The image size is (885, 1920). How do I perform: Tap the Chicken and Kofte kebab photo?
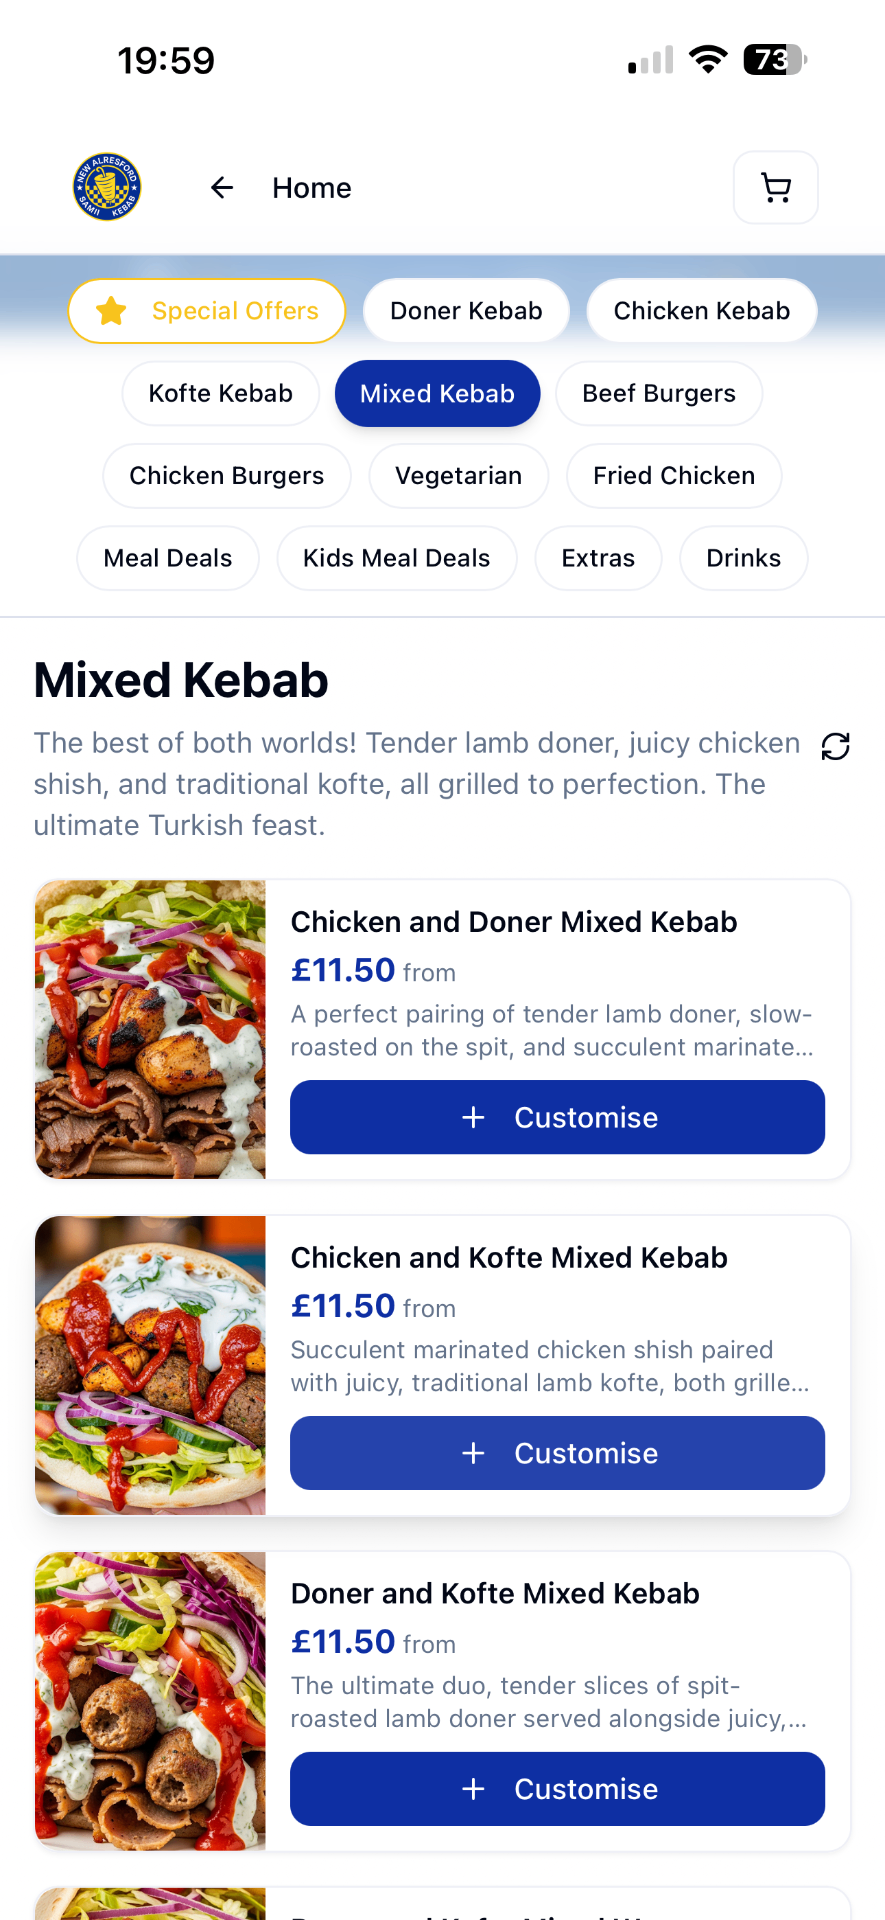(151, 1365)
